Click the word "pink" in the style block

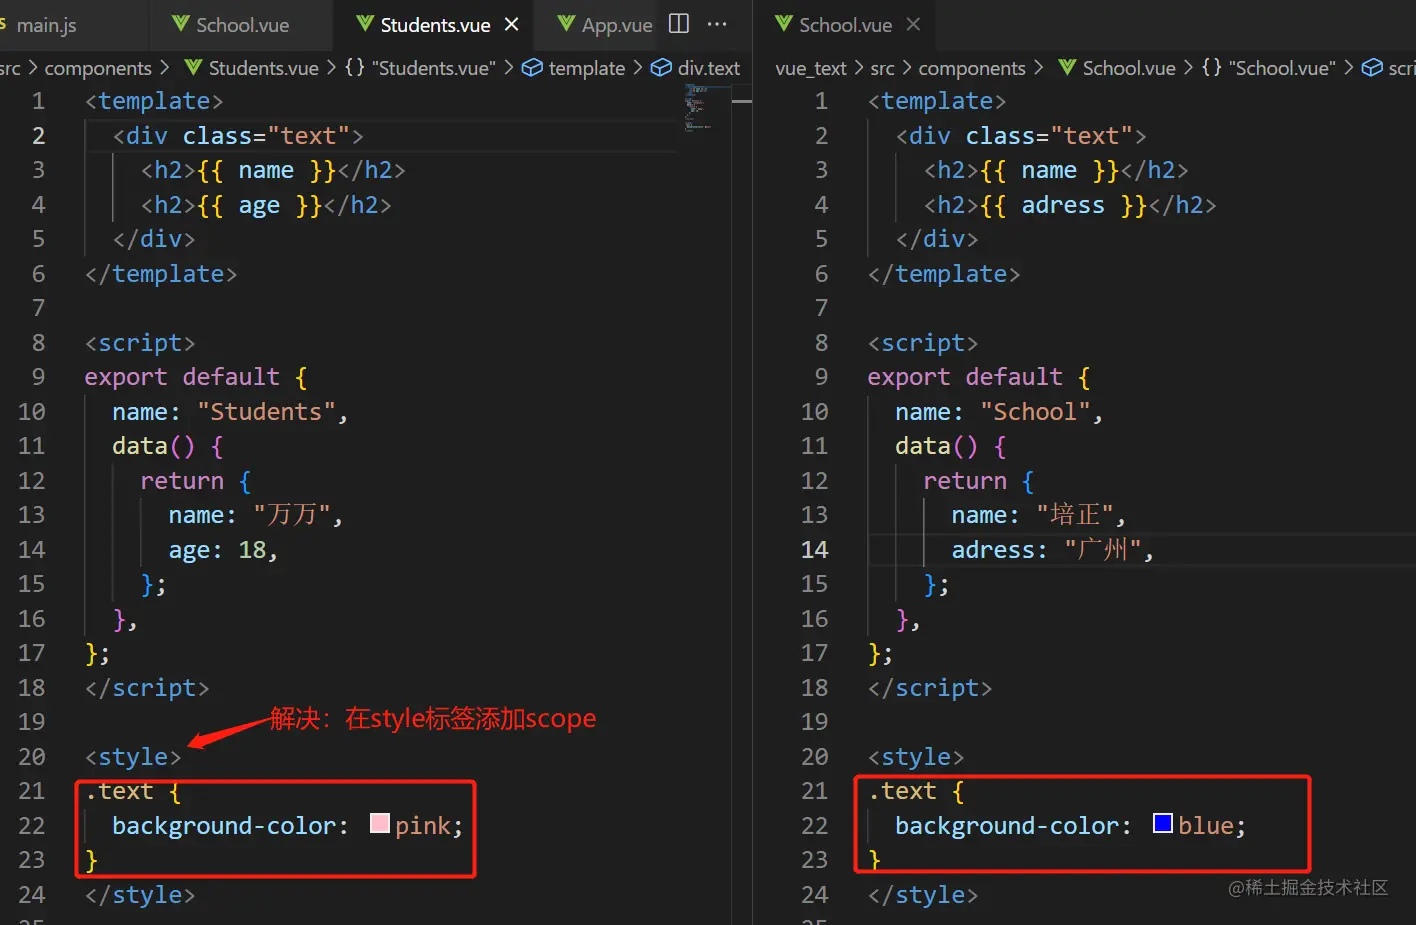pos(423,826)
